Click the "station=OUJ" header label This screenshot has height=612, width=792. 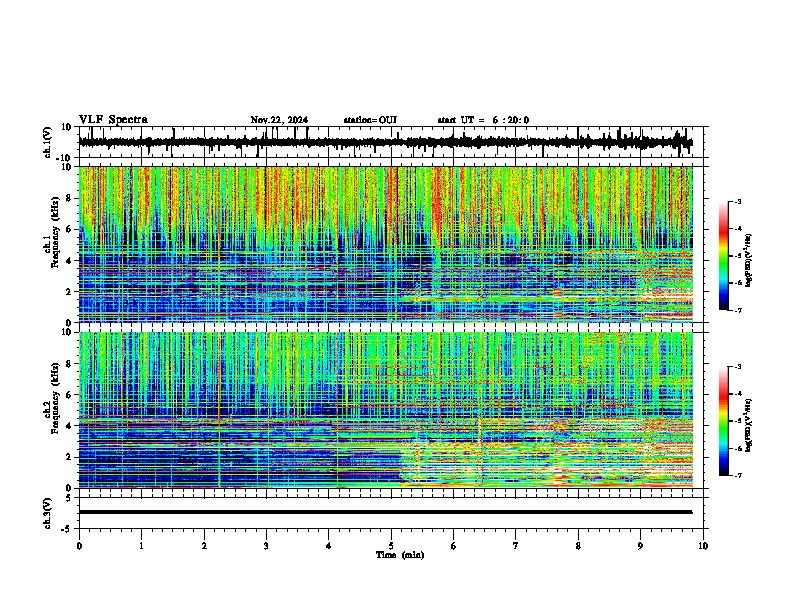point(370,120)
